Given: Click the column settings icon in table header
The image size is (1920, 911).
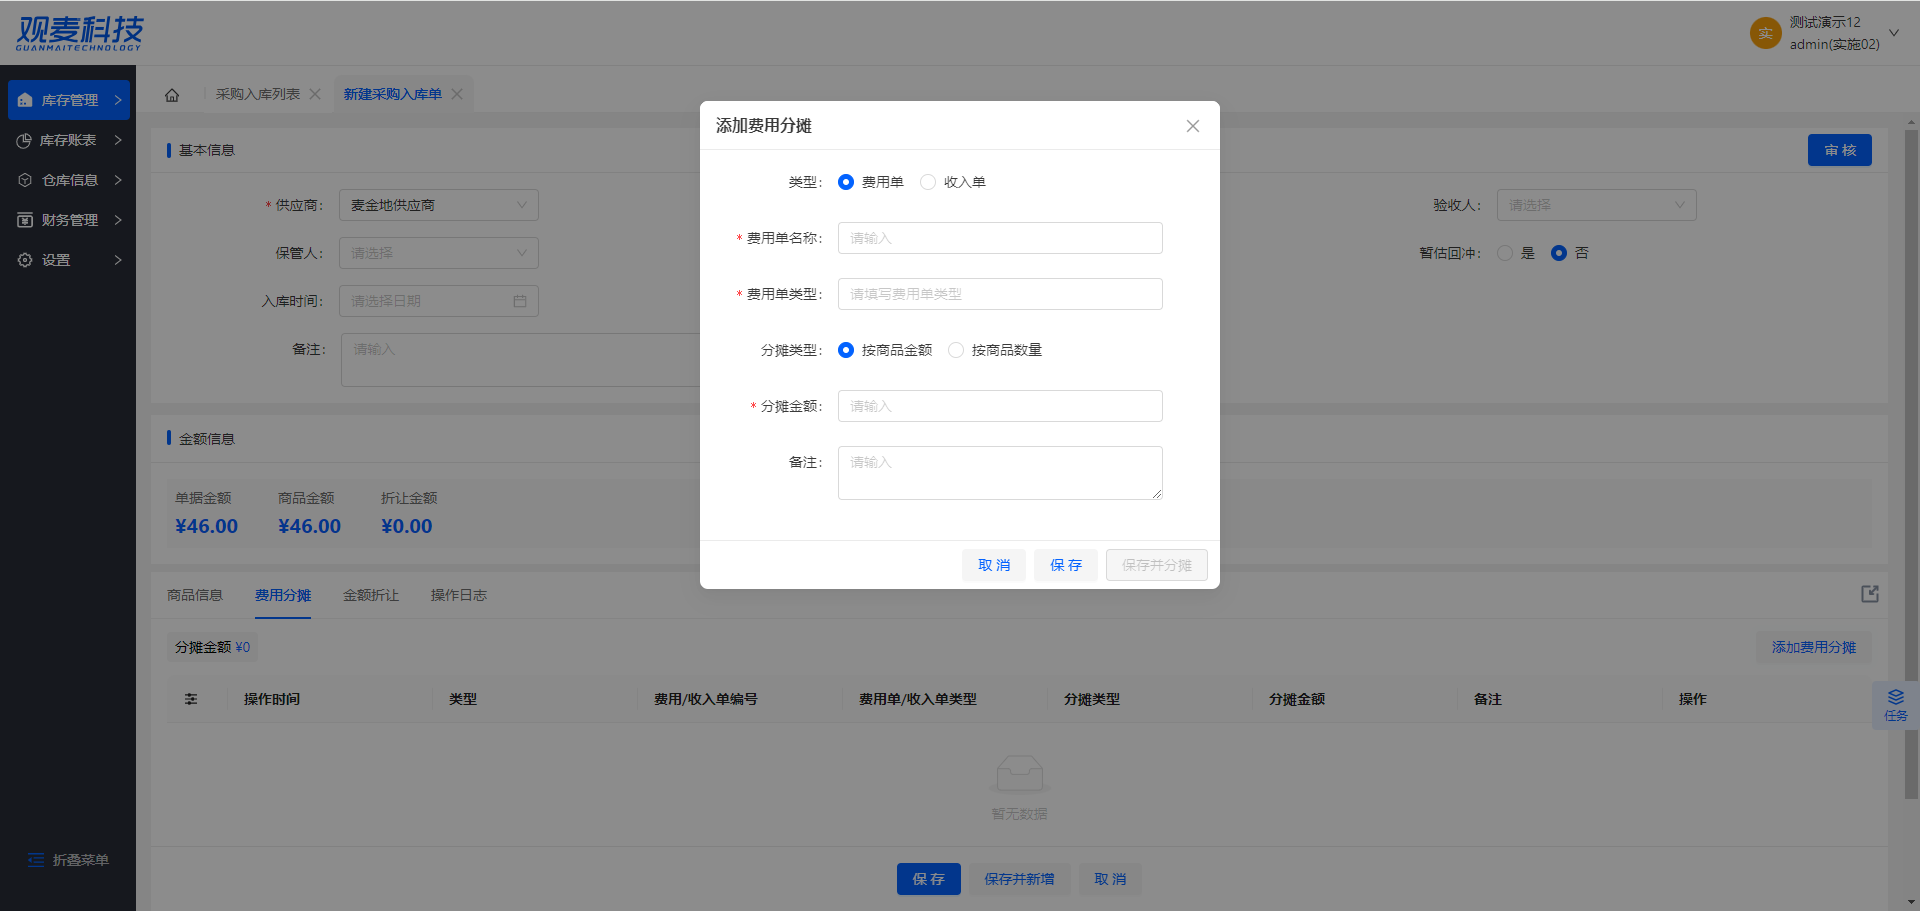Looking at the screenshot, I should [191, 699].
